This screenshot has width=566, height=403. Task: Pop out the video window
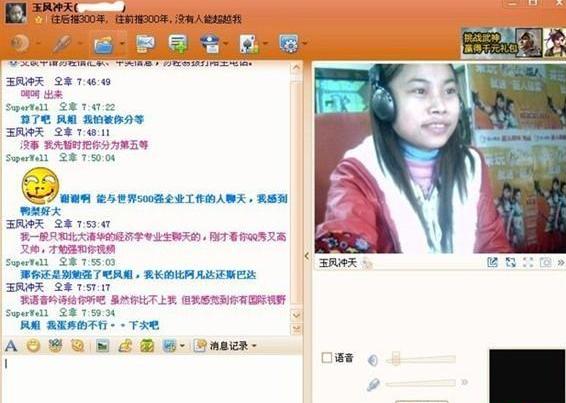(x=492, y=262)
